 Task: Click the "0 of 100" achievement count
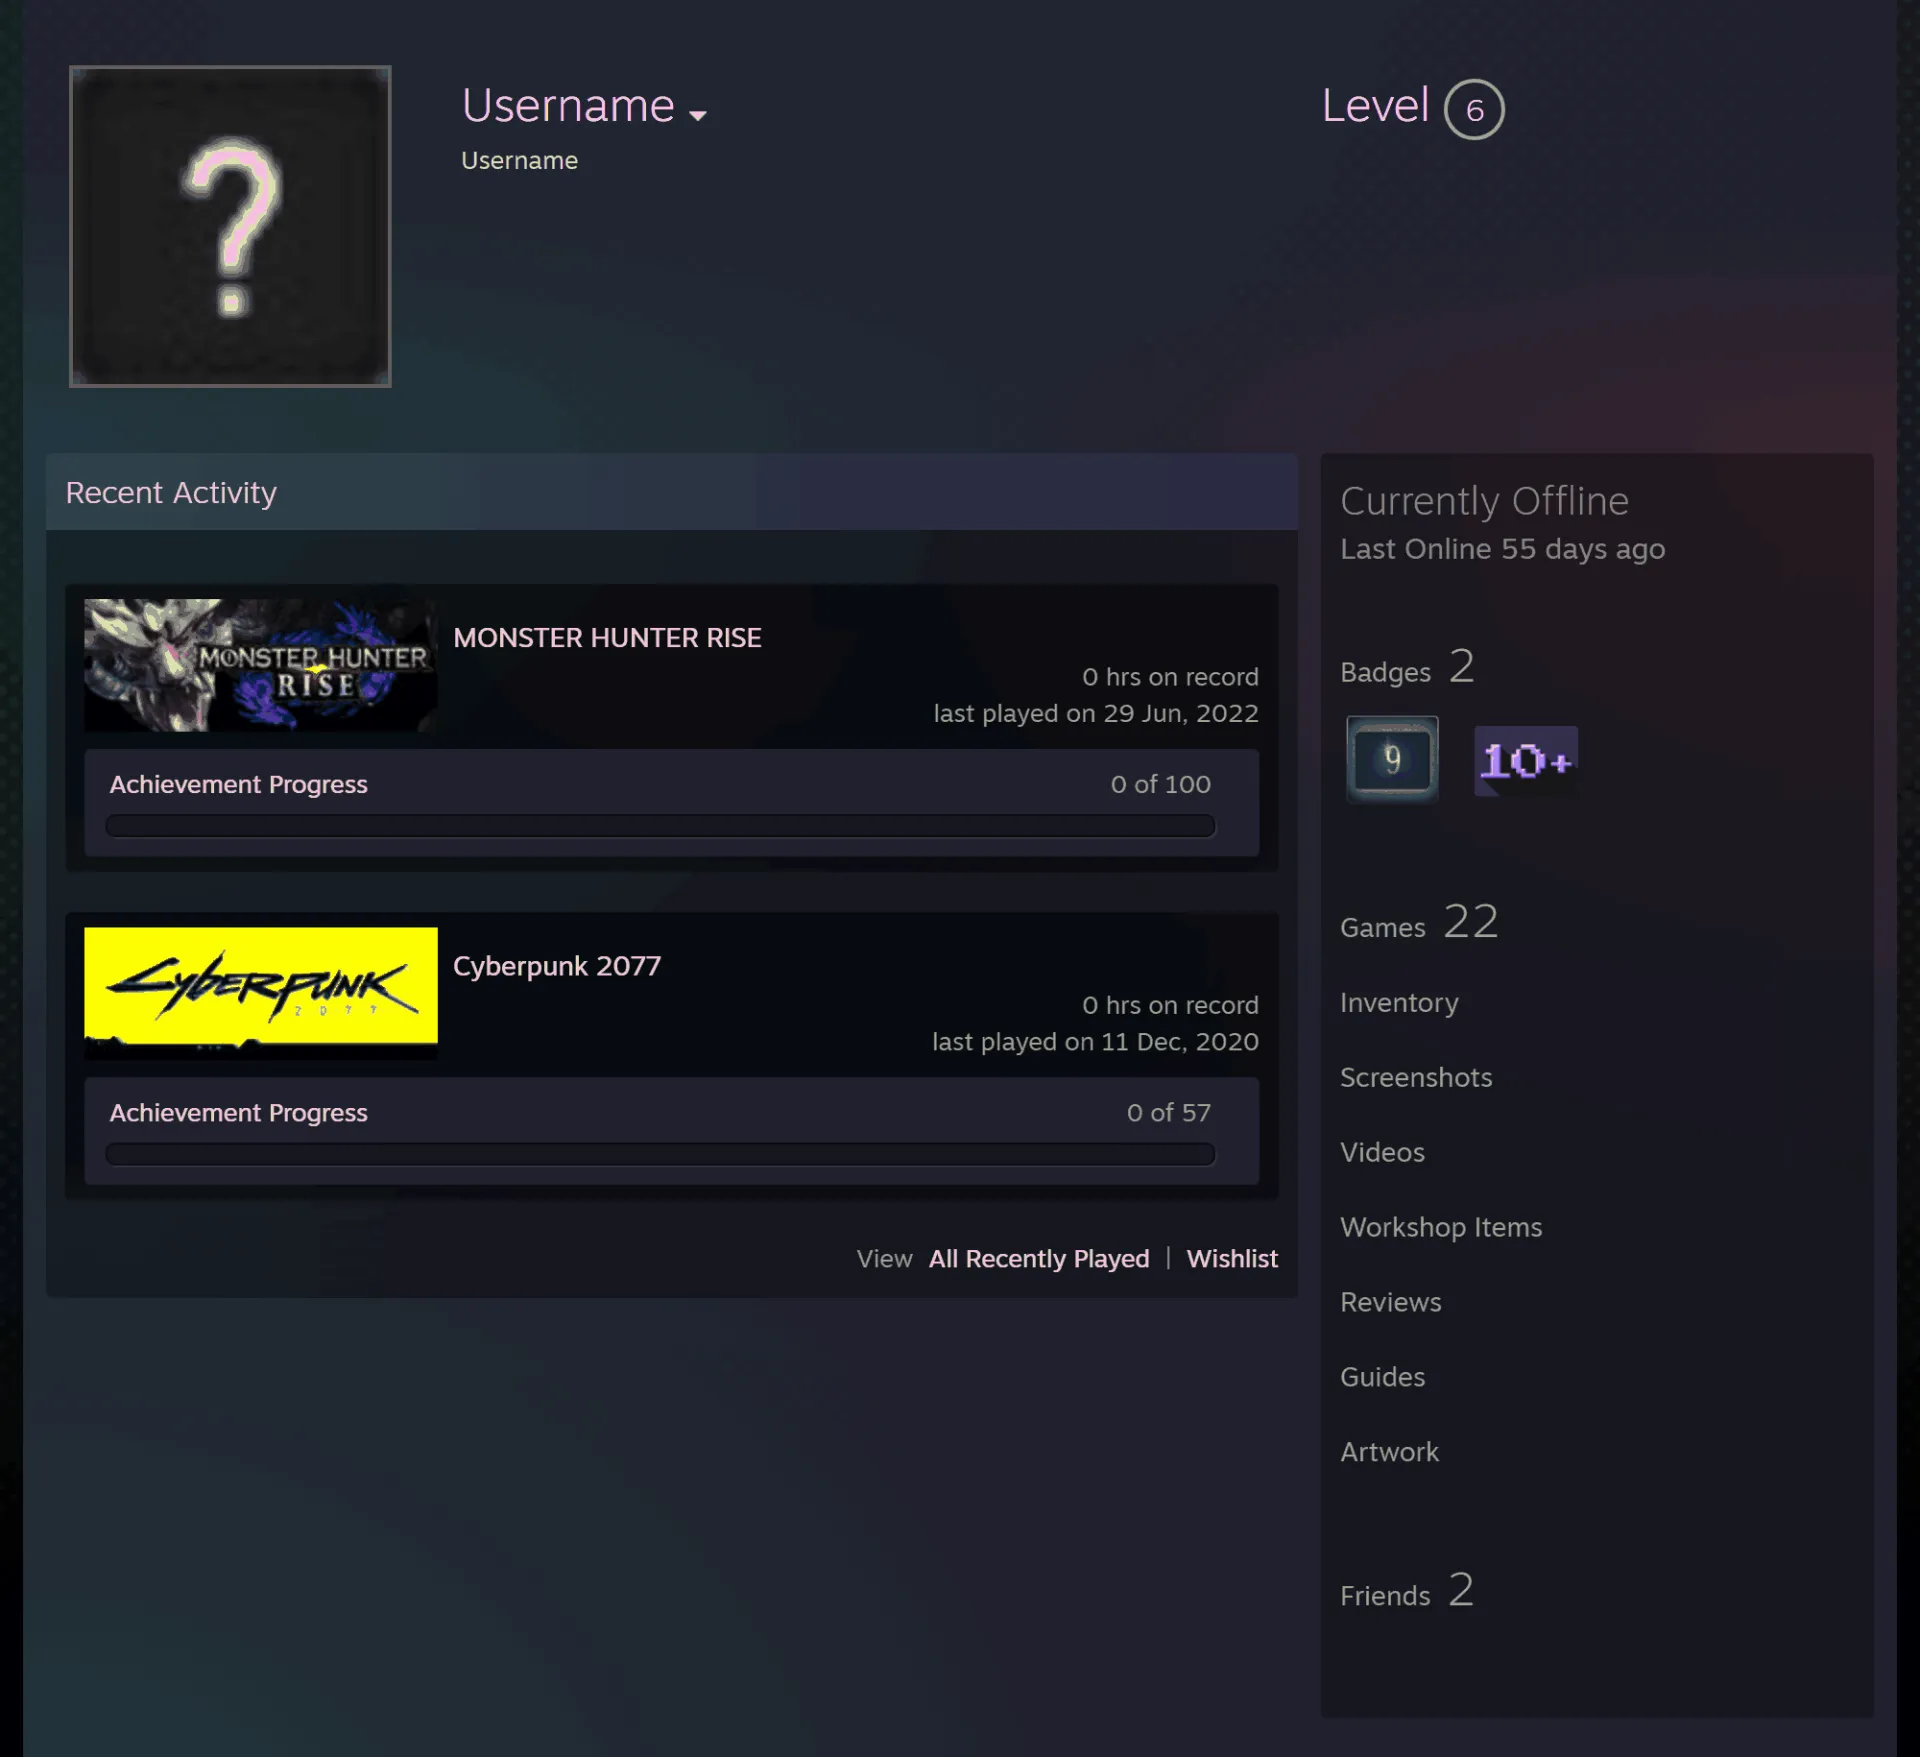click(x=1160, y=785)
